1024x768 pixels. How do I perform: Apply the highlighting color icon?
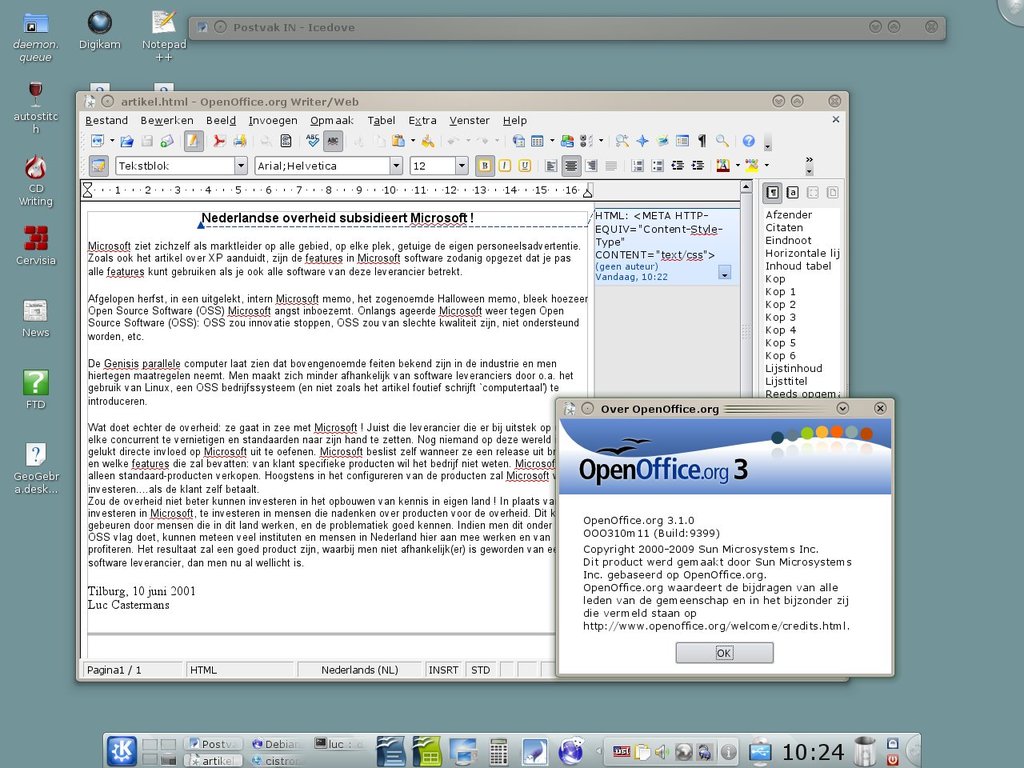pos(752,166)
